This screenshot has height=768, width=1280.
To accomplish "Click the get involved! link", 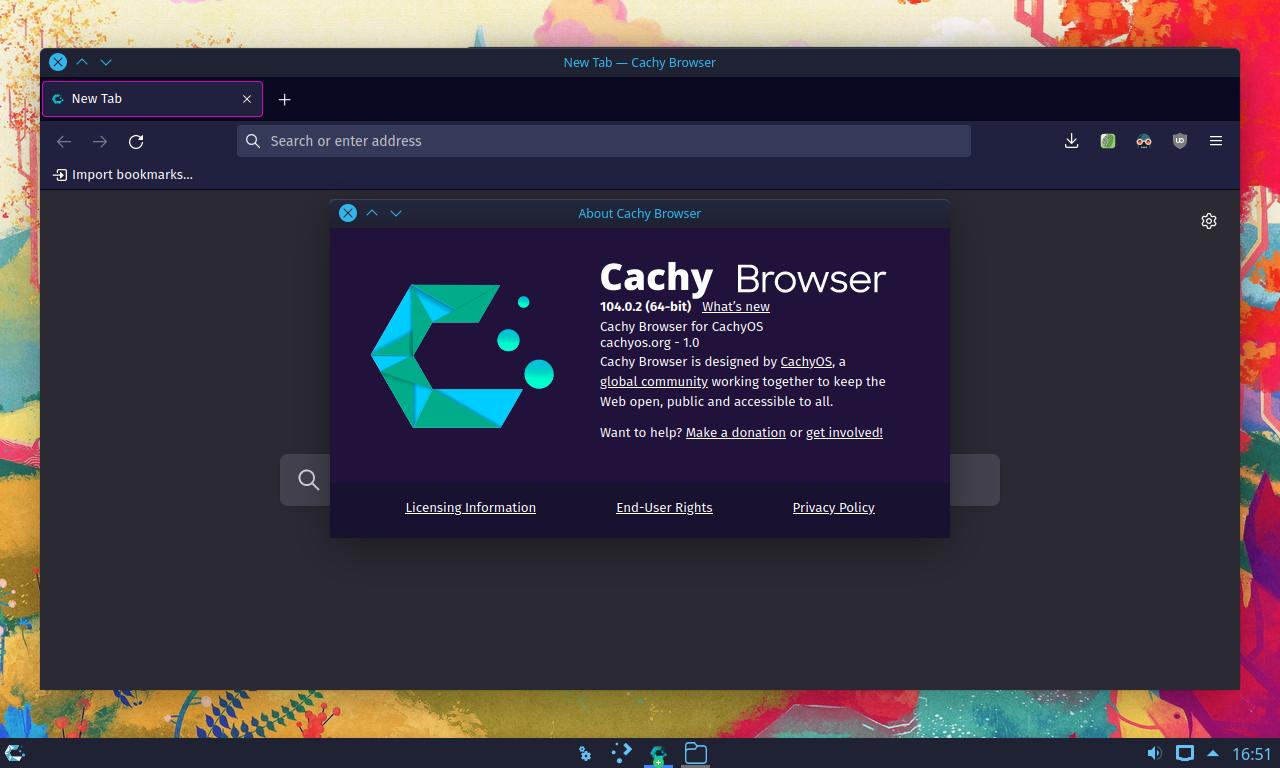I will (844, 433).
